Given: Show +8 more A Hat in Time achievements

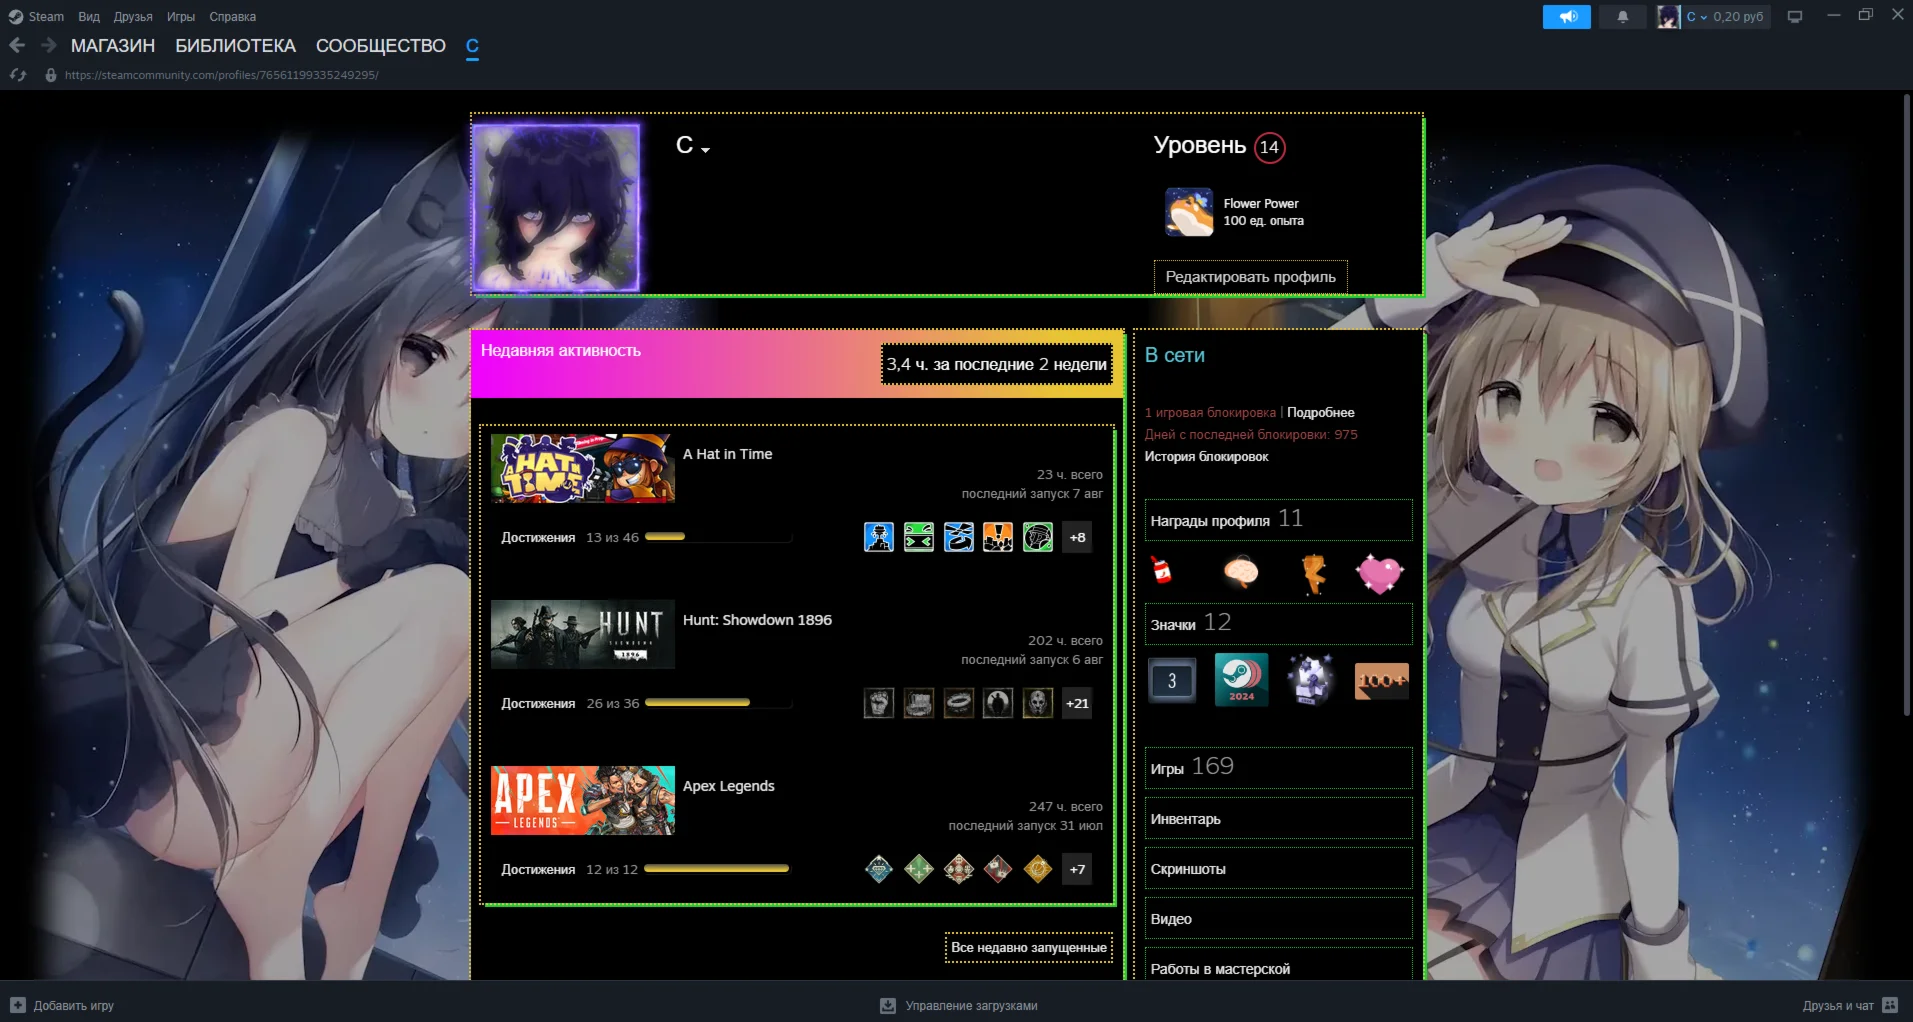Looking at the screenshot, I should pyautogui.click(x=1077, y=537).
